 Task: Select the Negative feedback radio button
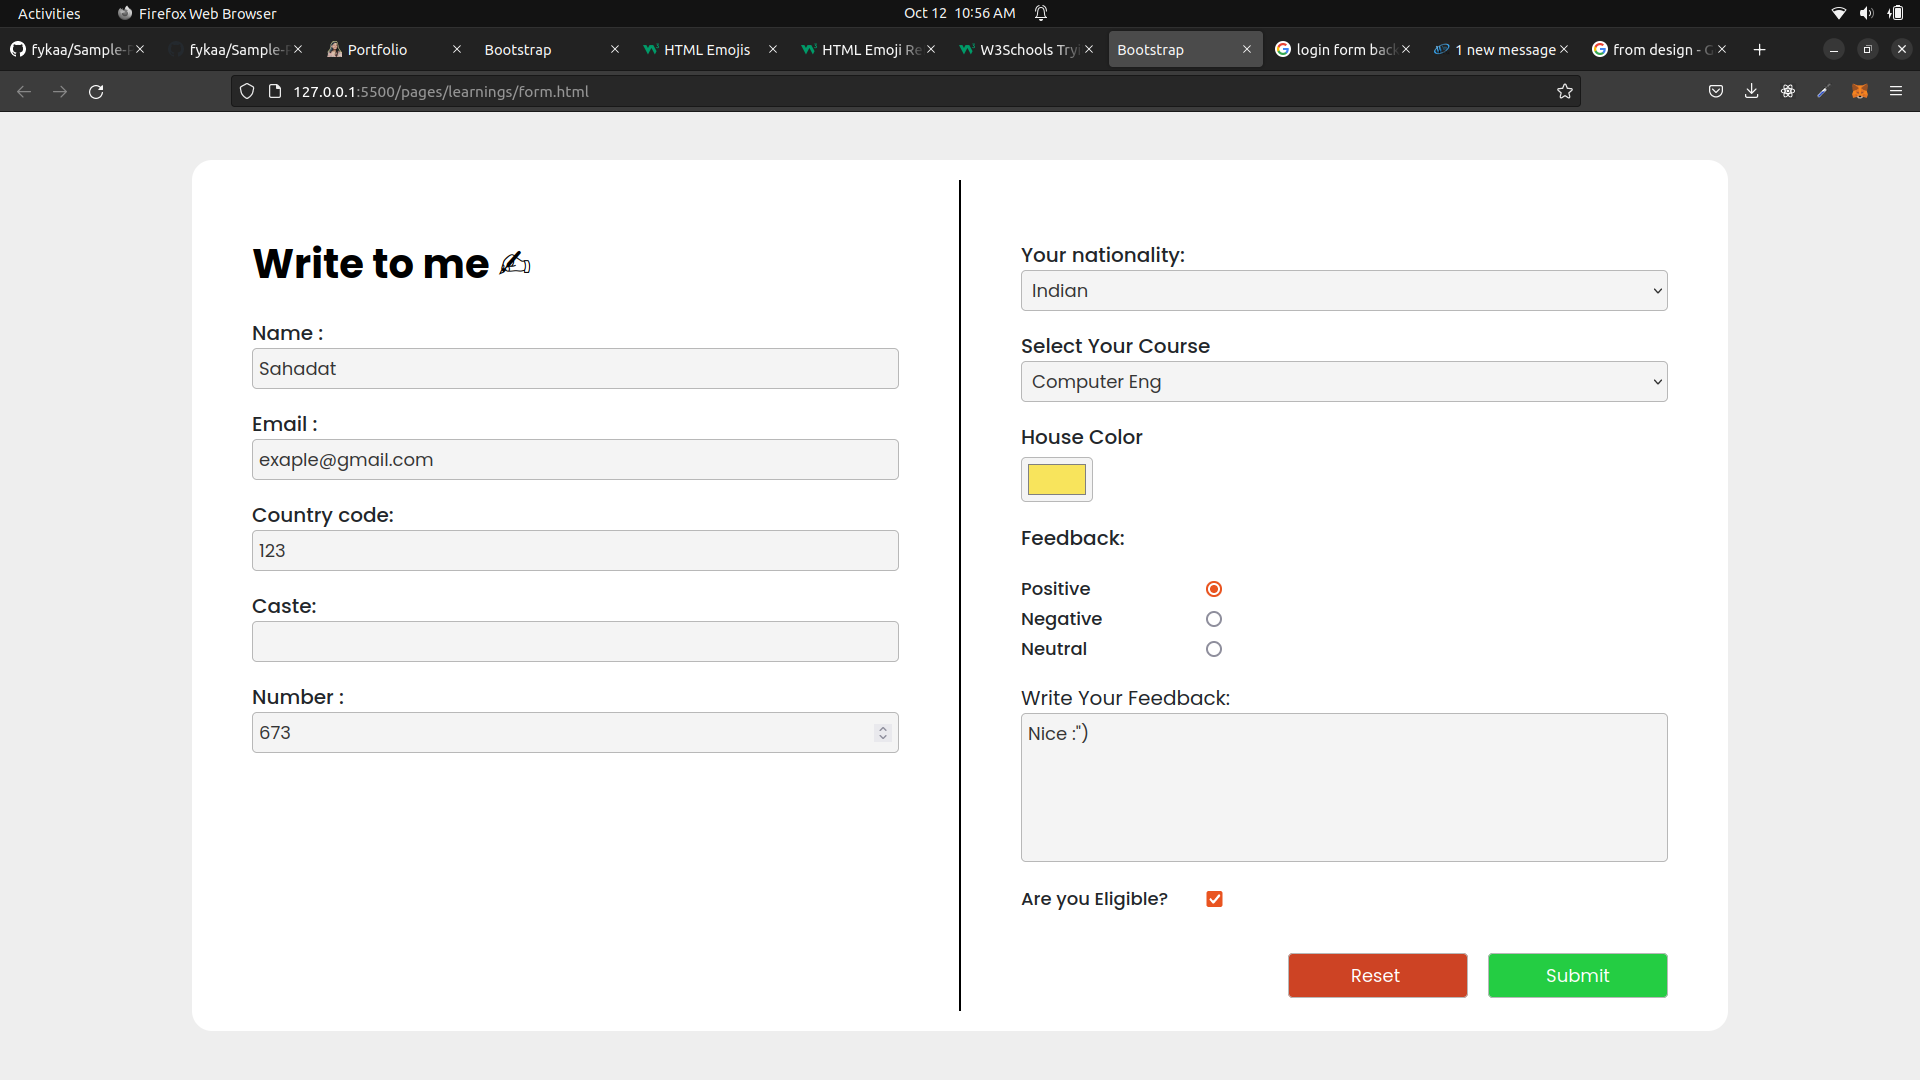click(1213, 619)
